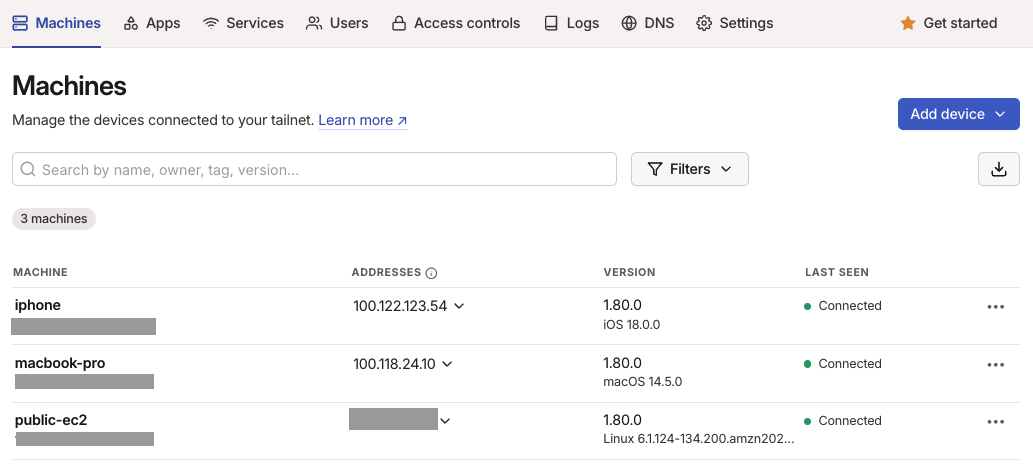Screen dimensions: 1033x466
Task: Open the Add device dropdown
Action: coord(958,114)
